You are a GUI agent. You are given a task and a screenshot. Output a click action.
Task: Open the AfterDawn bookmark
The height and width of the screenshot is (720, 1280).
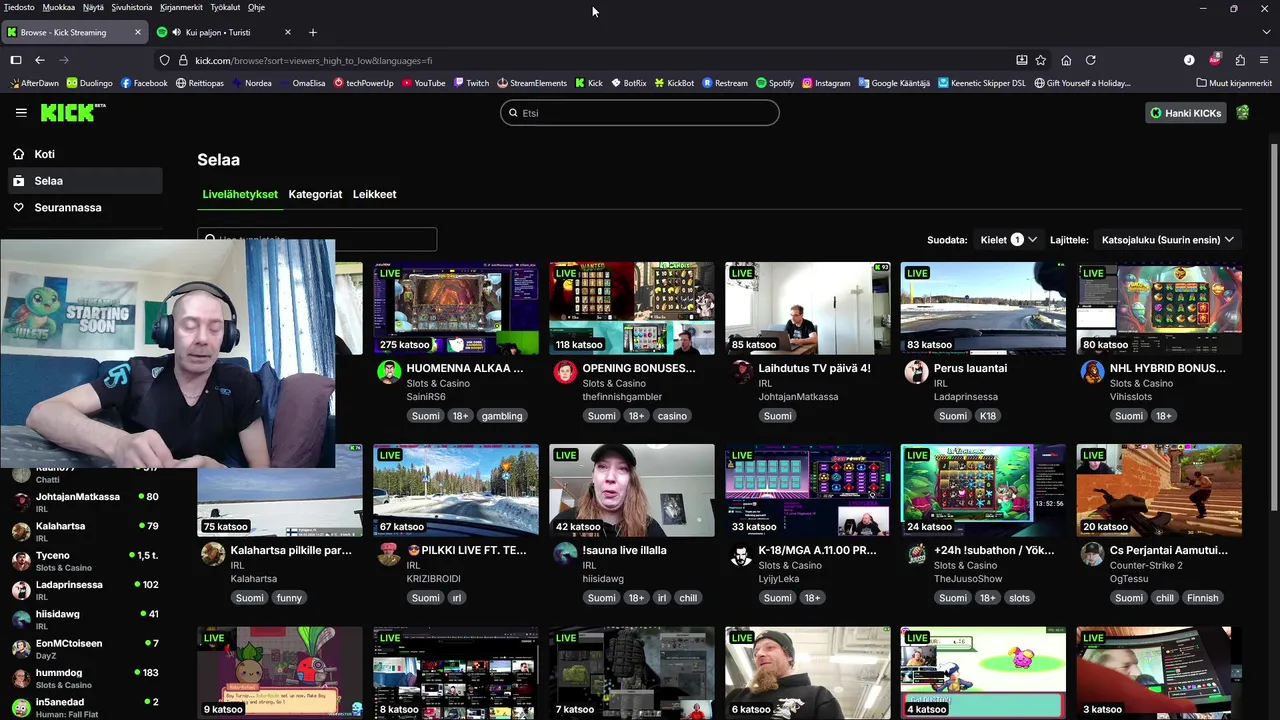(x=34, y=83)
